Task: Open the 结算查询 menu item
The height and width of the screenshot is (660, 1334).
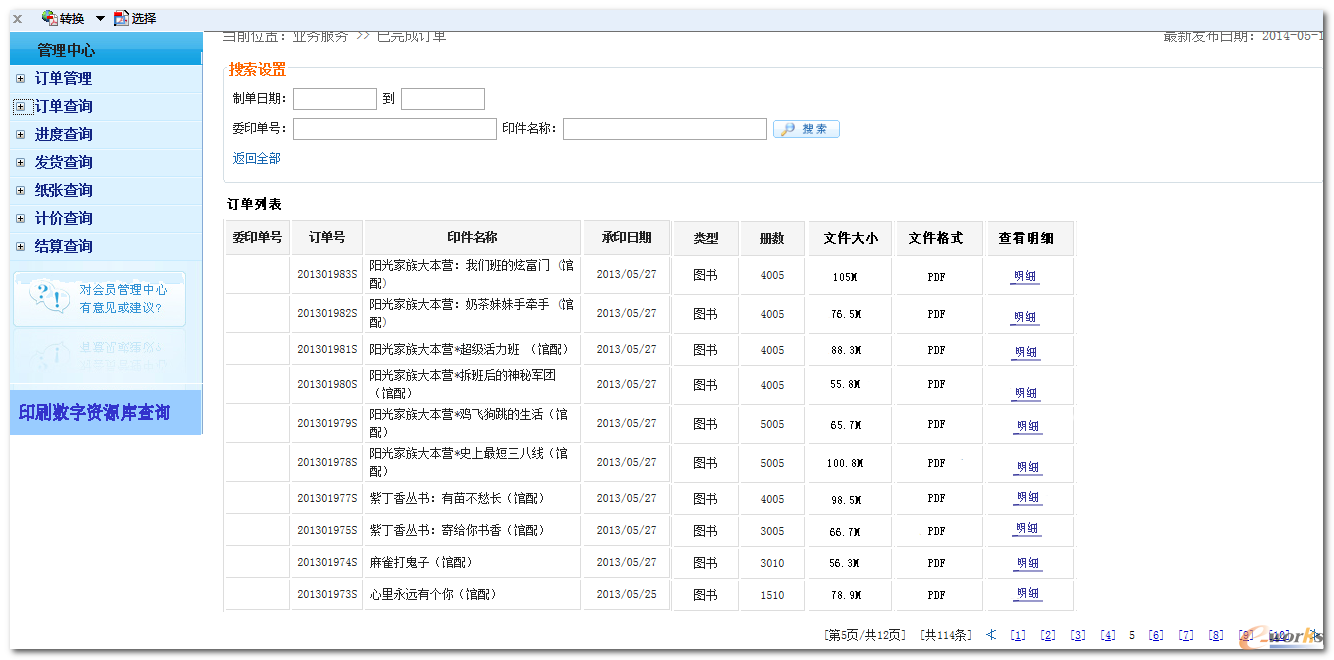Action: [x=64, y=246]
